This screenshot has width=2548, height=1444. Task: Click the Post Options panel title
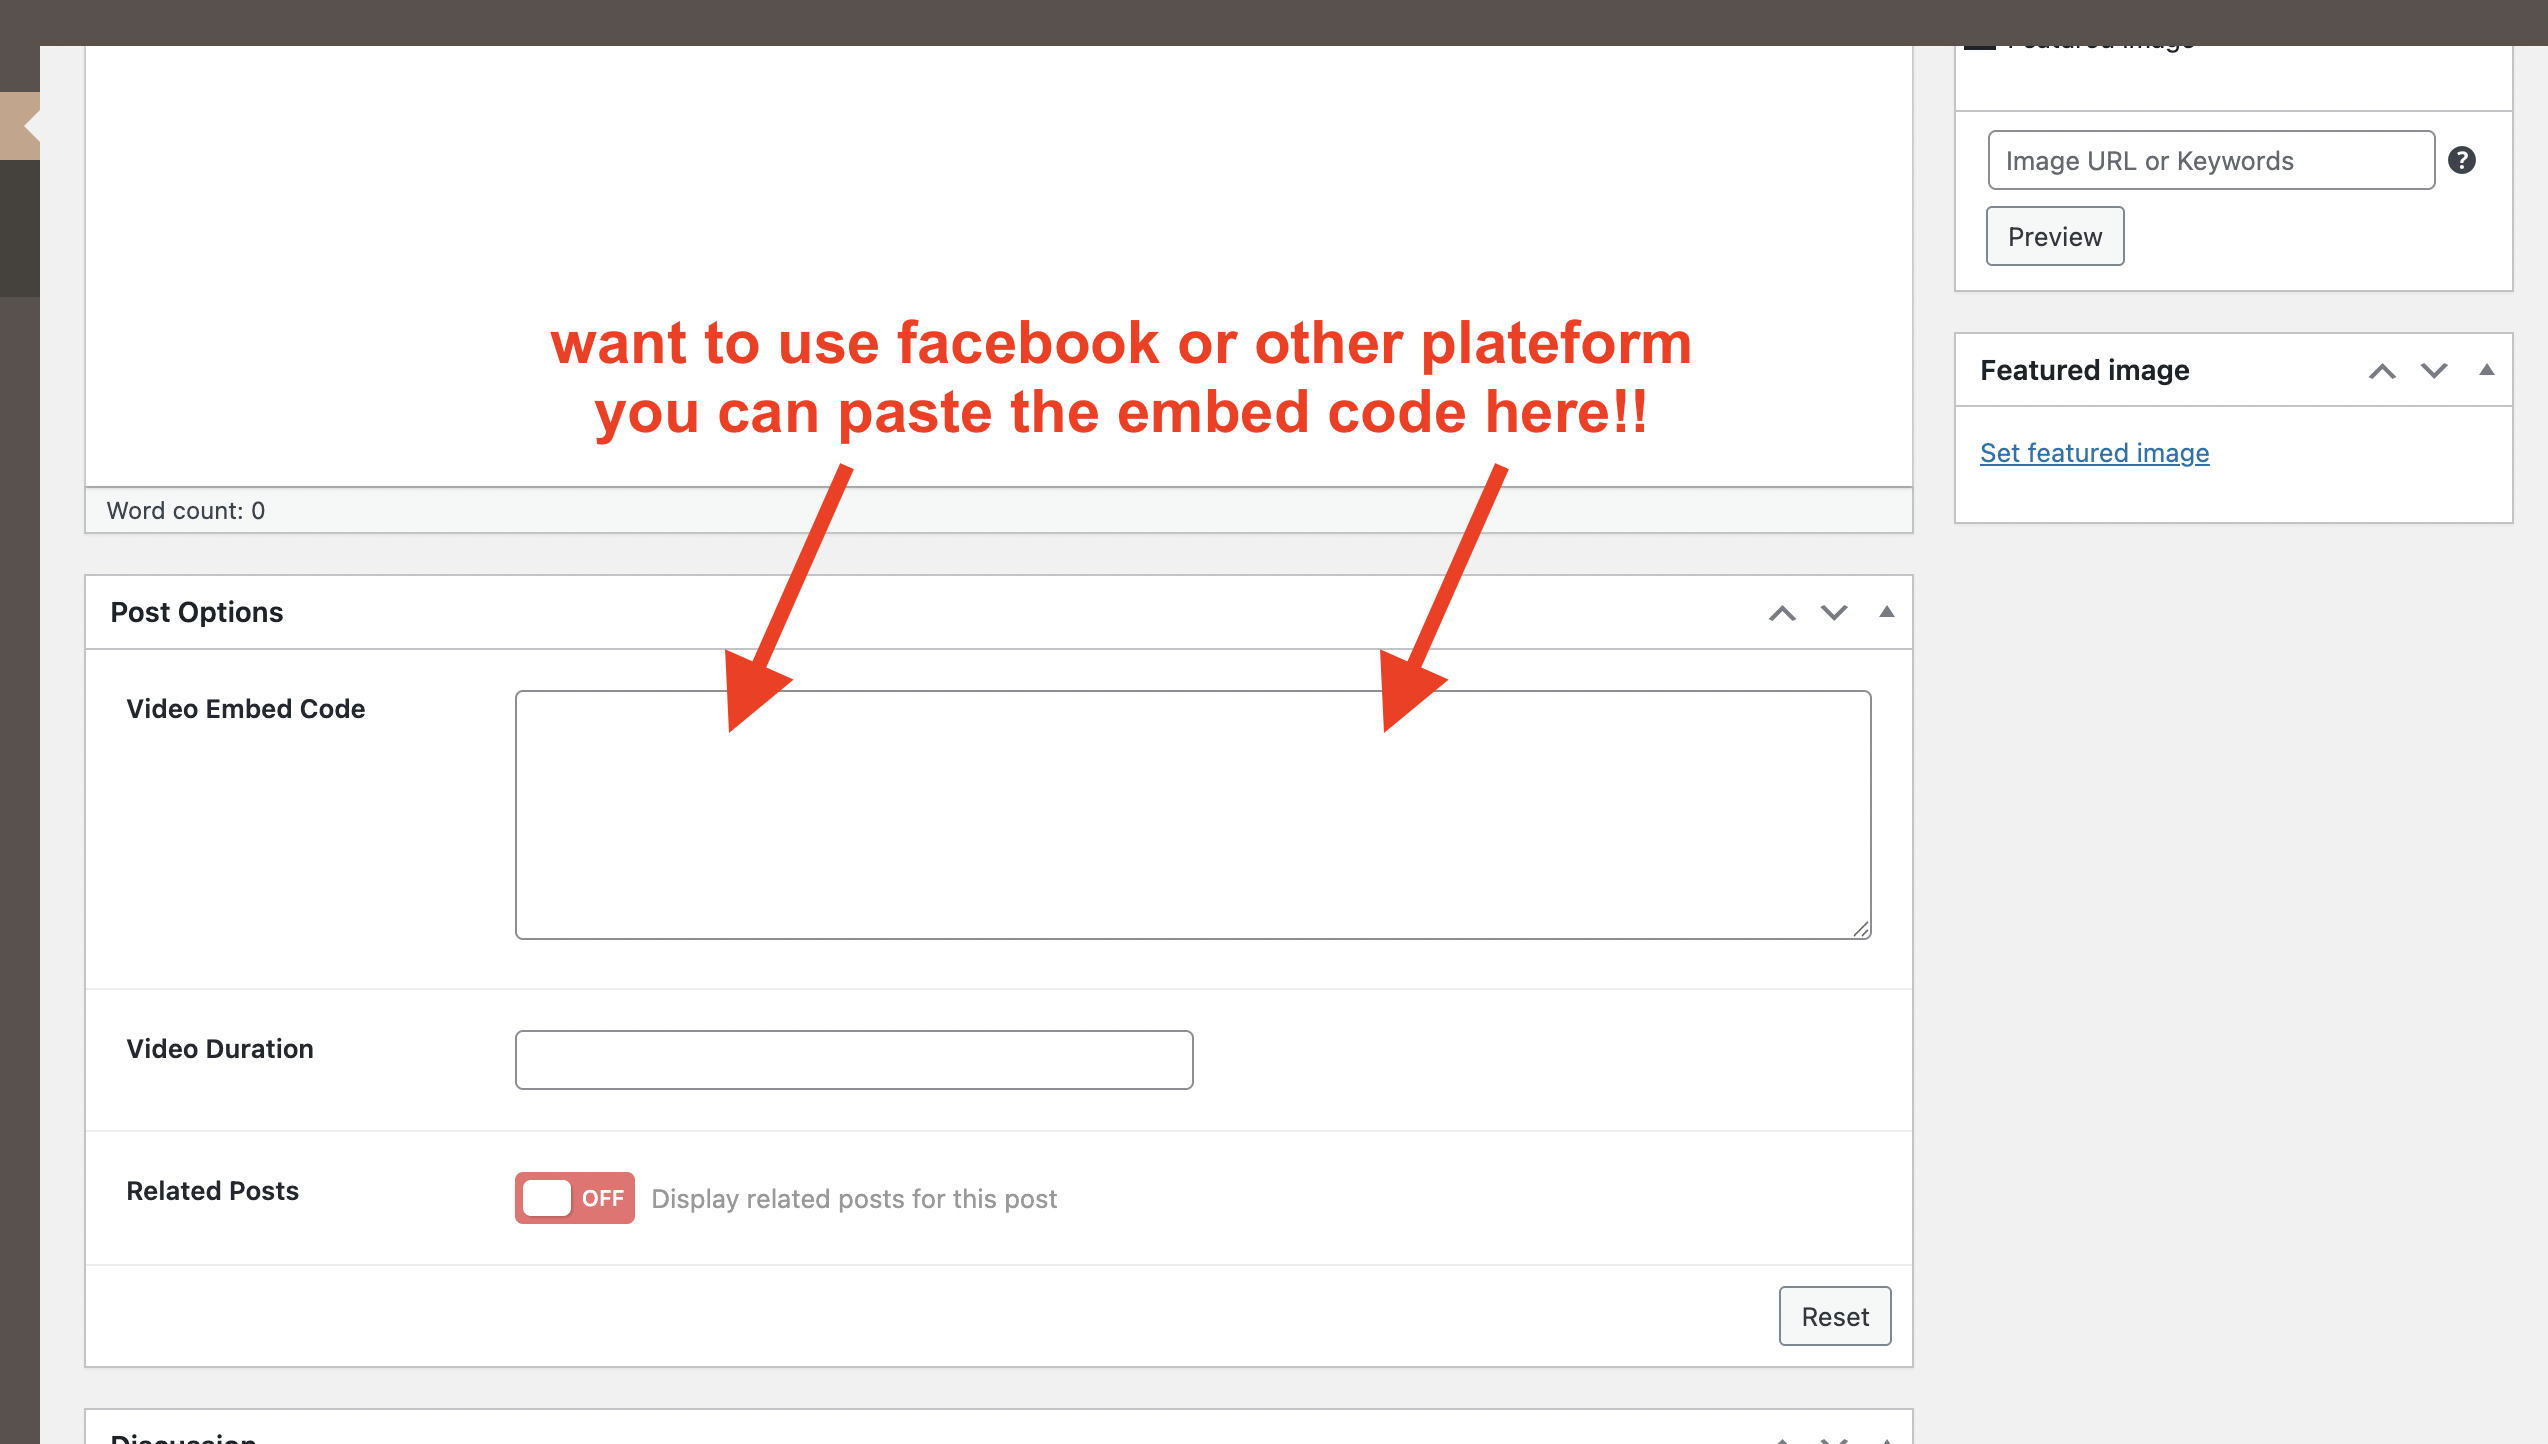(197, 612)
